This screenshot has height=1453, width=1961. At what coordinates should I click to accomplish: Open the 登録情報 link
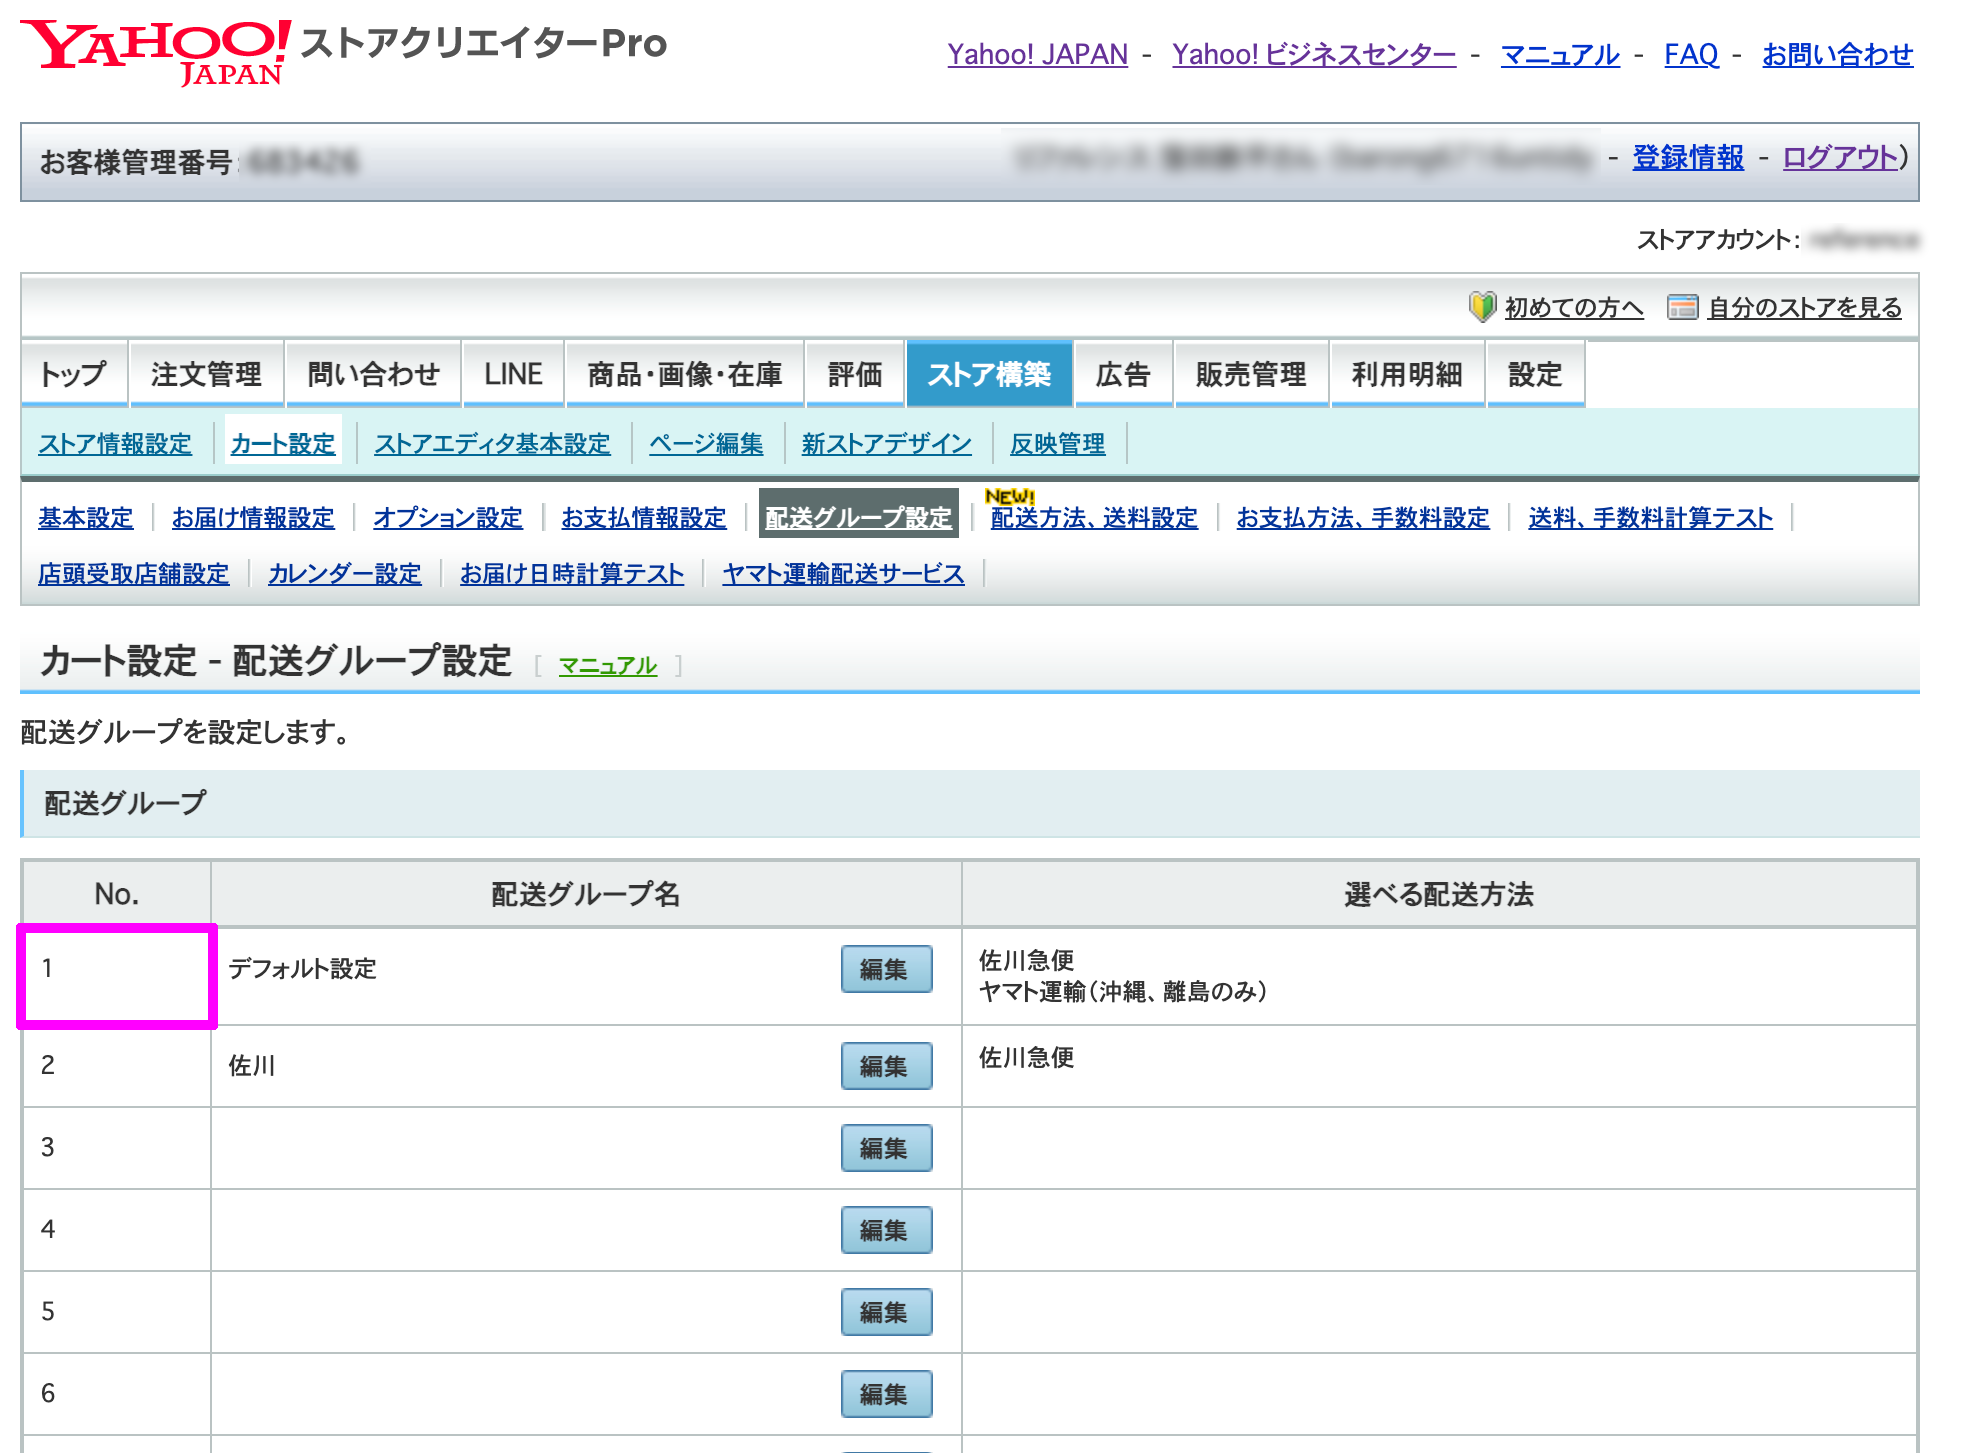pos(1688,157)
